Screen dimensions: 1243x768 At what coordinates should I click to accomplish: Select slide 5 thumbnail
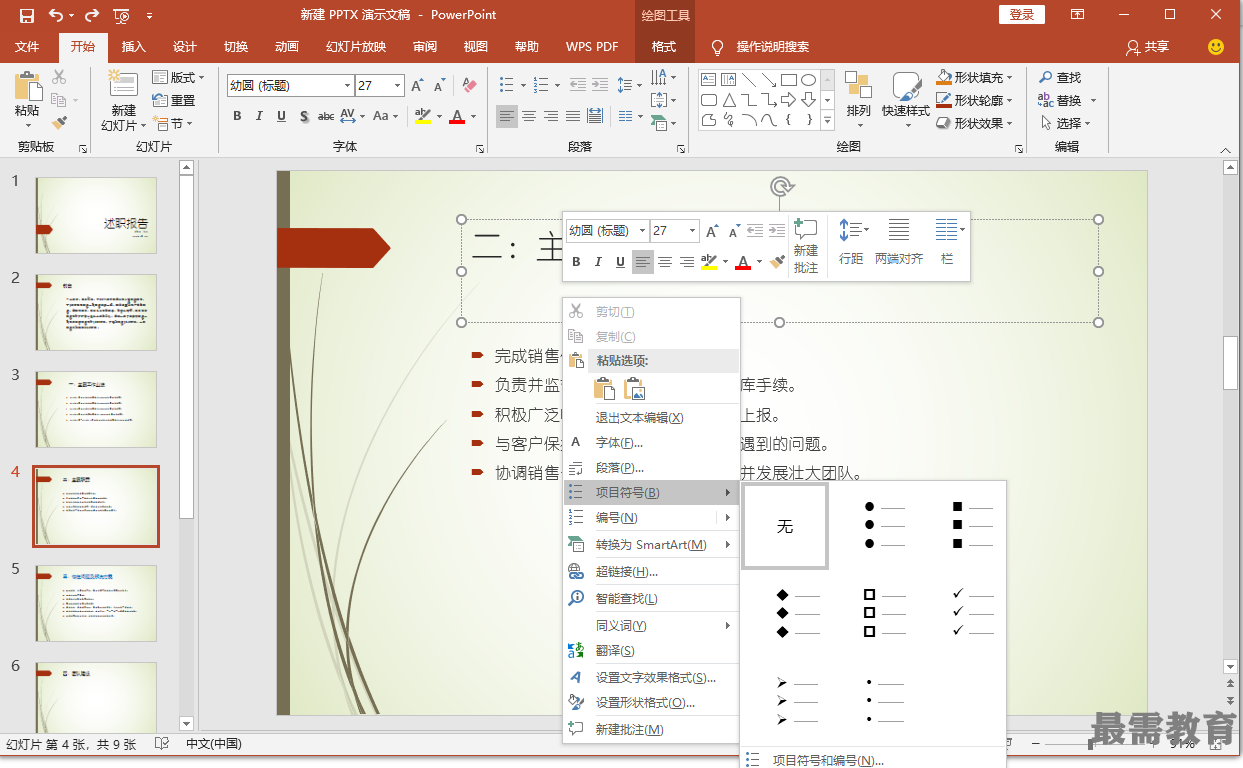[96, 603]
